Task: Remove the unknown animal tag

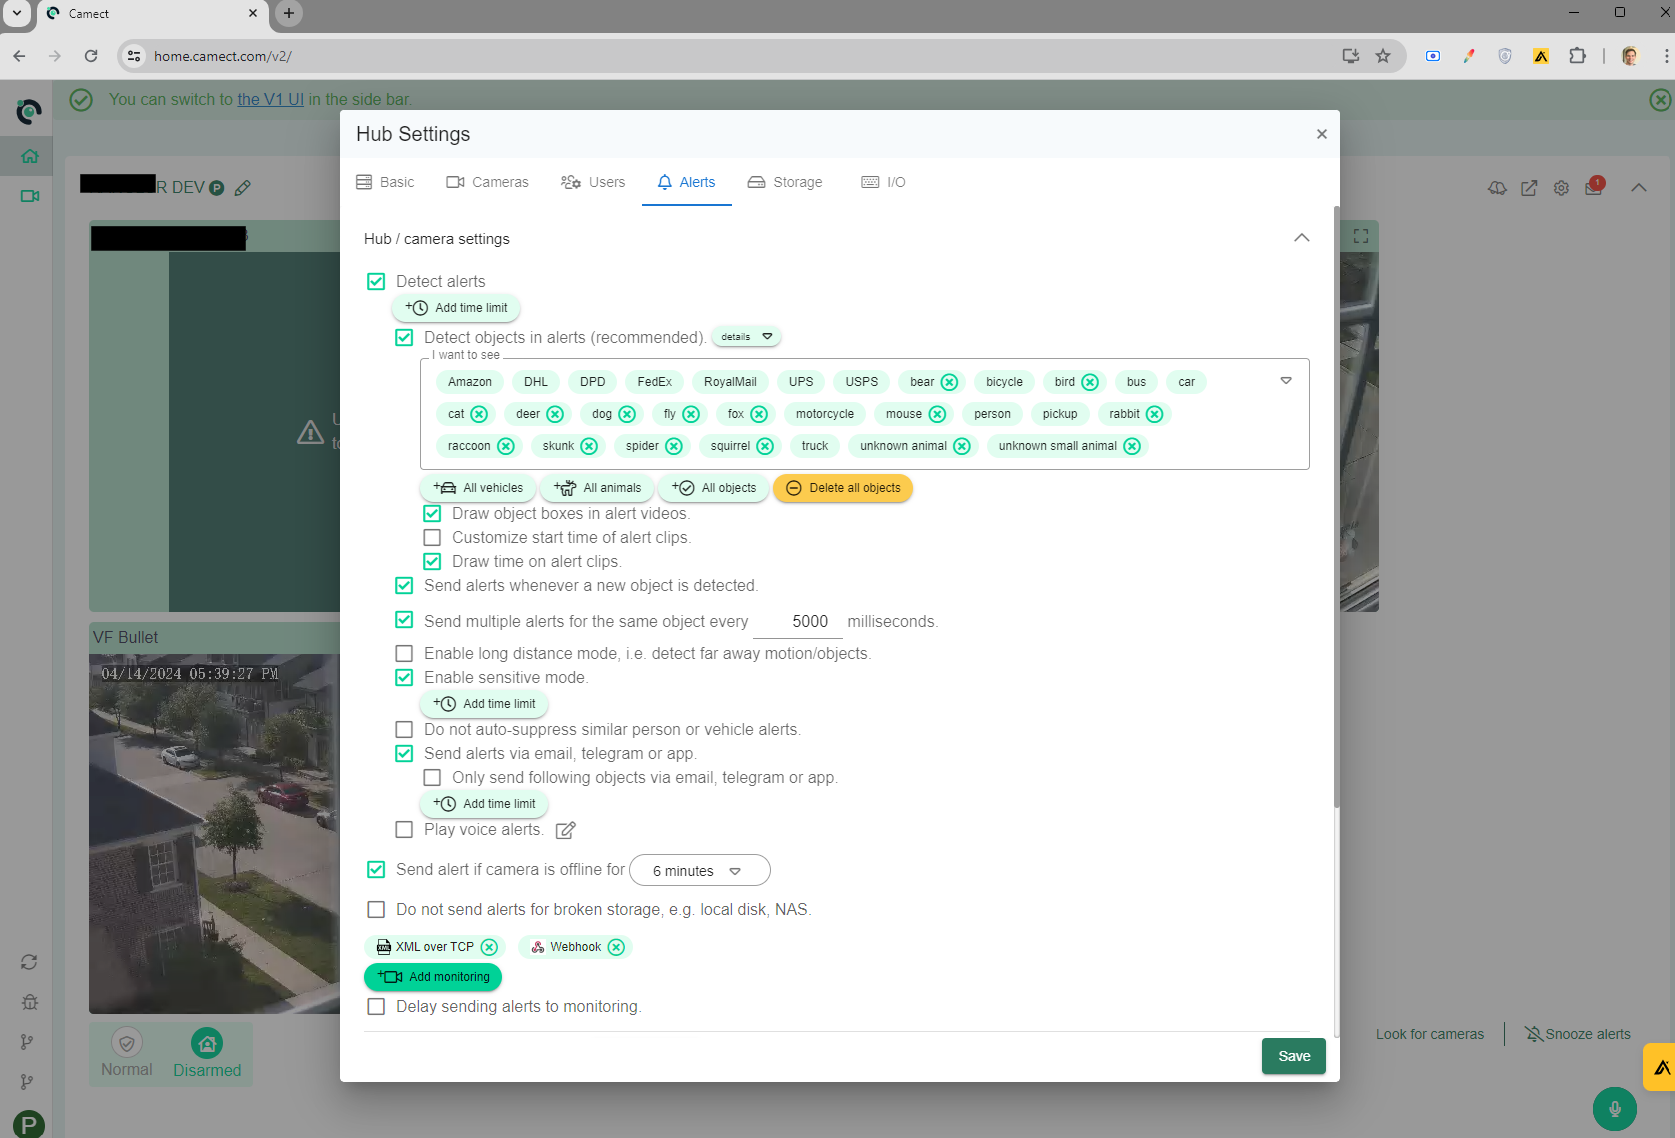Action: click(962, 446)
